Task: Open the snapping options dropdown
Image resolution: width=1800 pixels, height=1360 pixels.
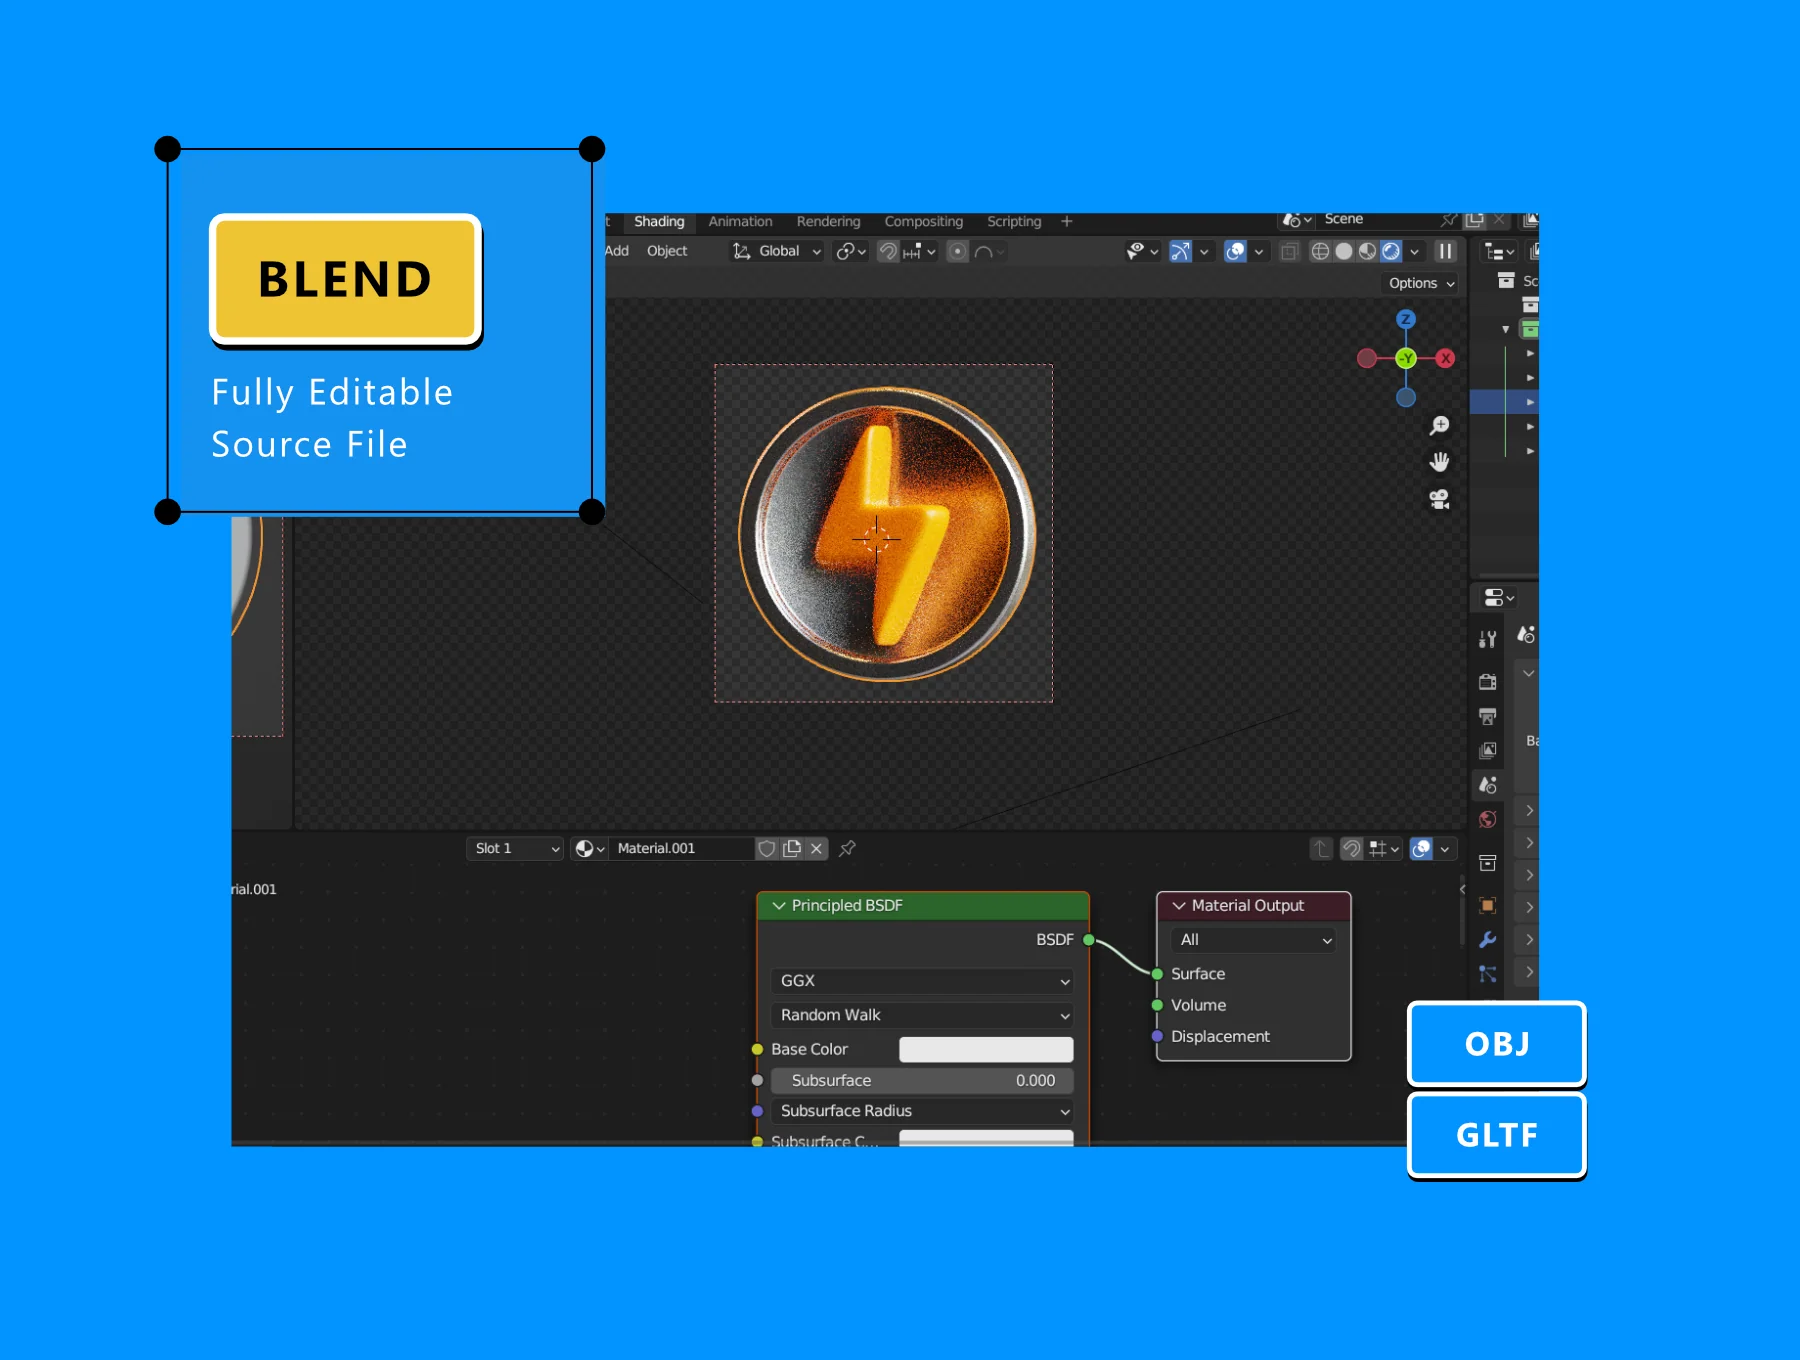Action: click(919, 251)
